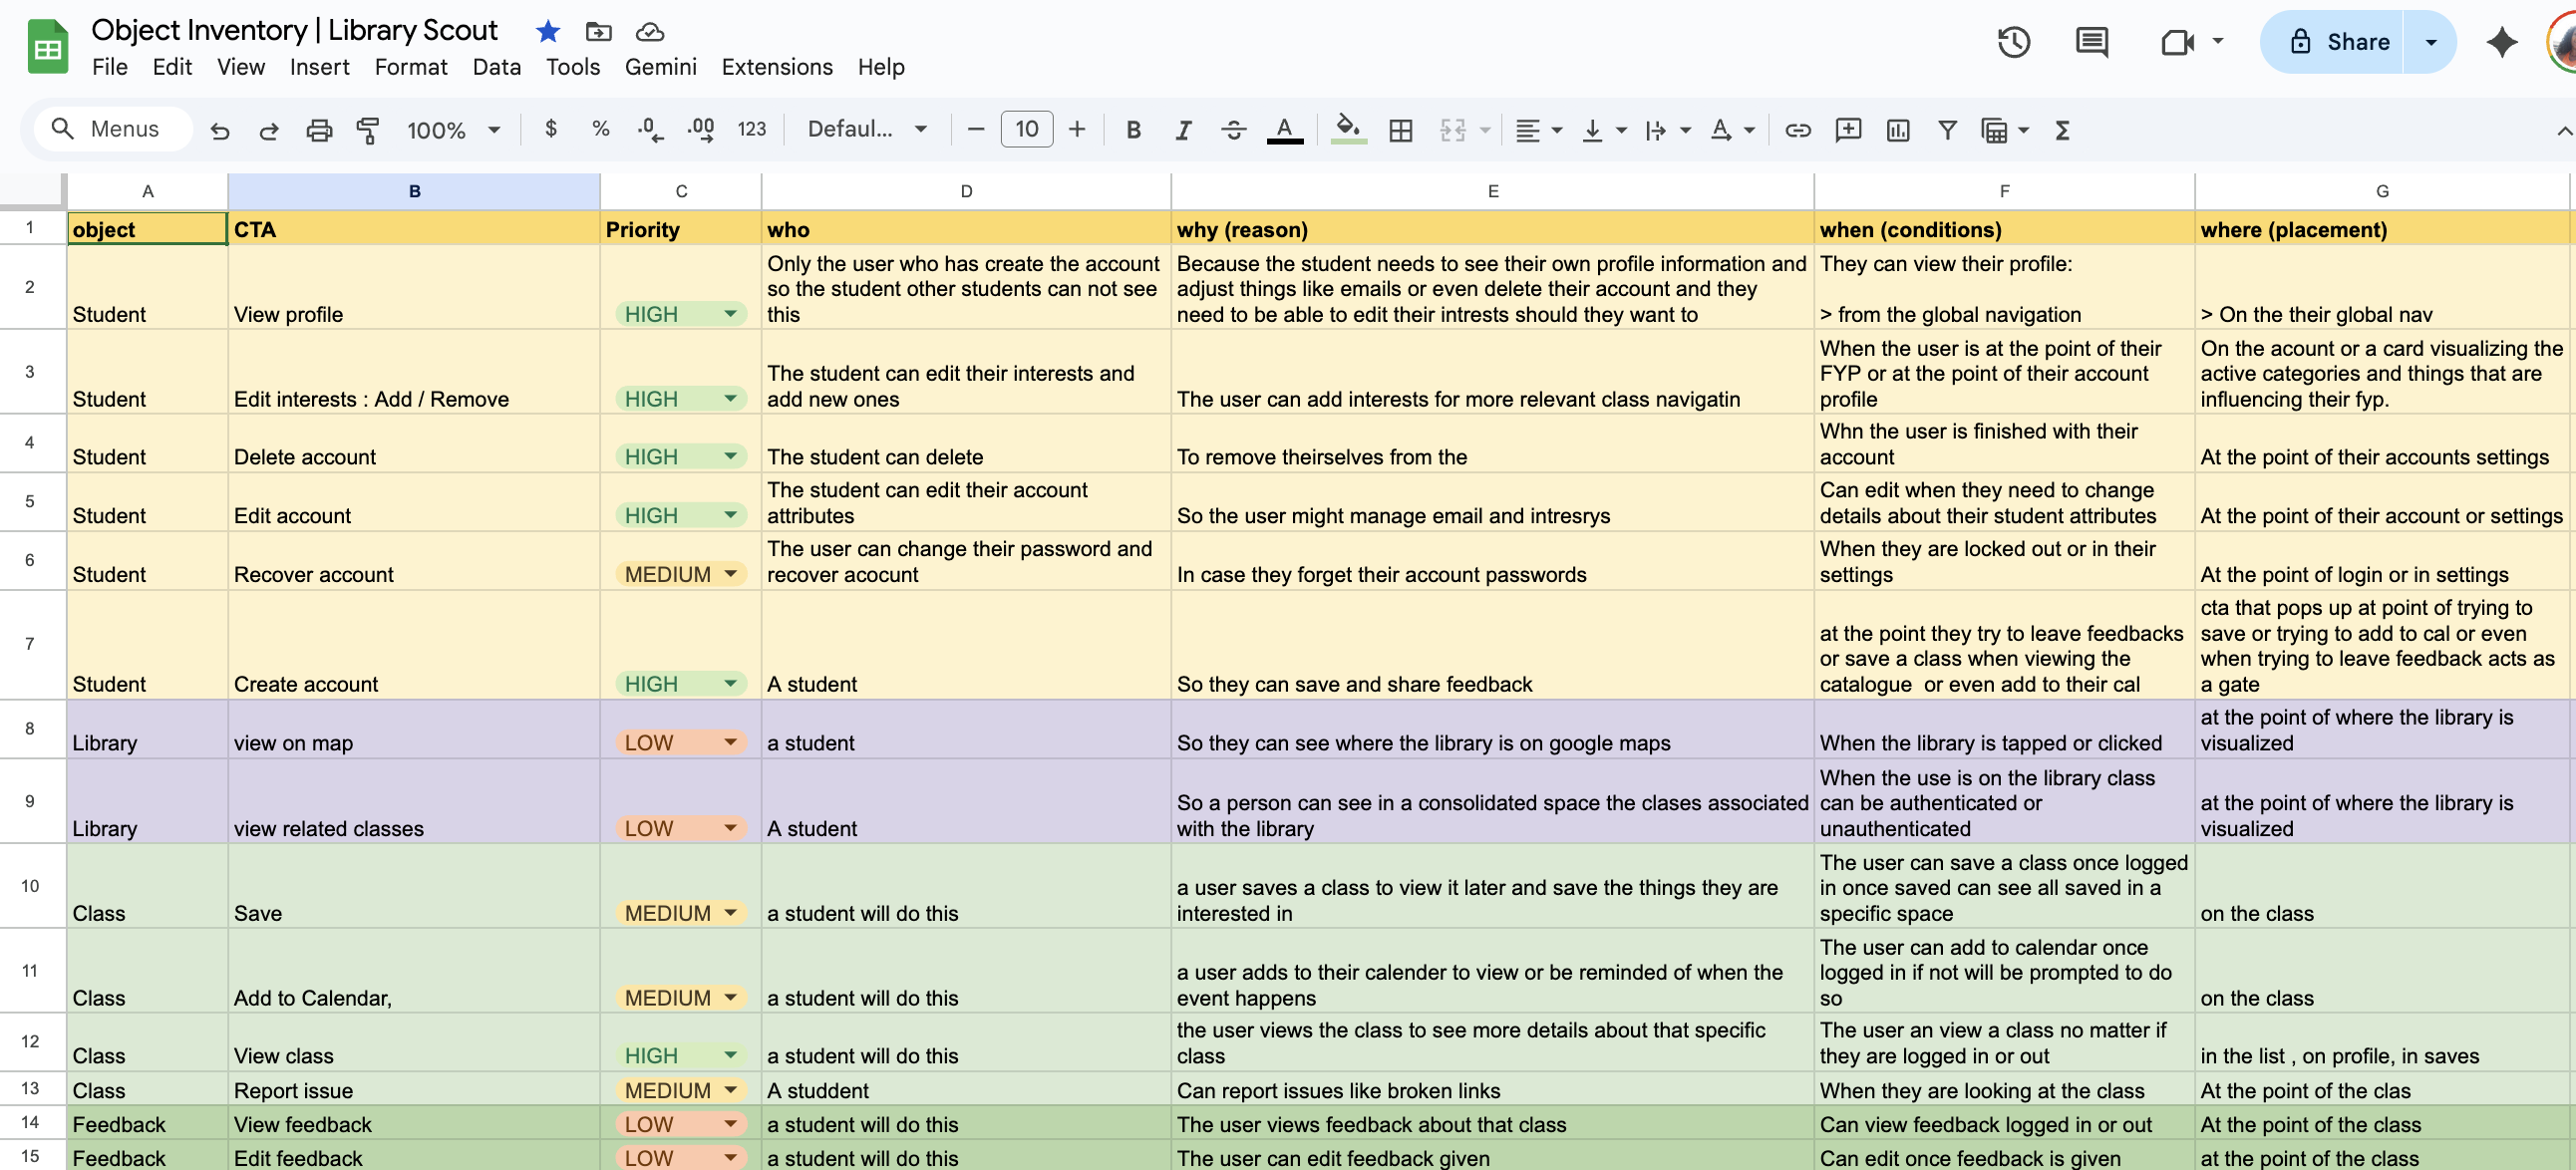Click the document title Object Inventory
This screenshot has width=2576, height=1170.
tap(294, 31)
